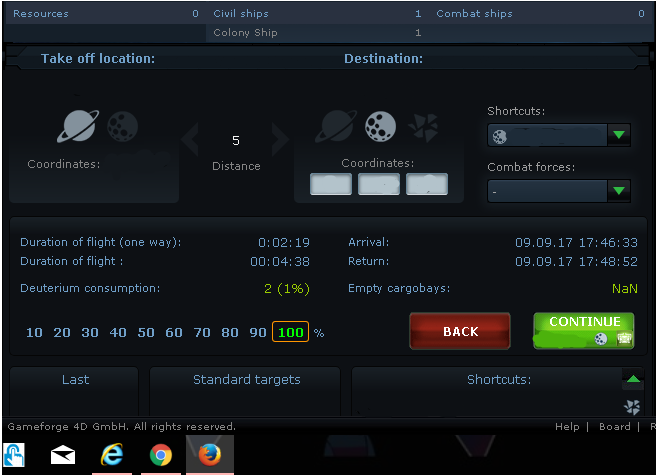Choose debris field as destination type

pos(425,127)
